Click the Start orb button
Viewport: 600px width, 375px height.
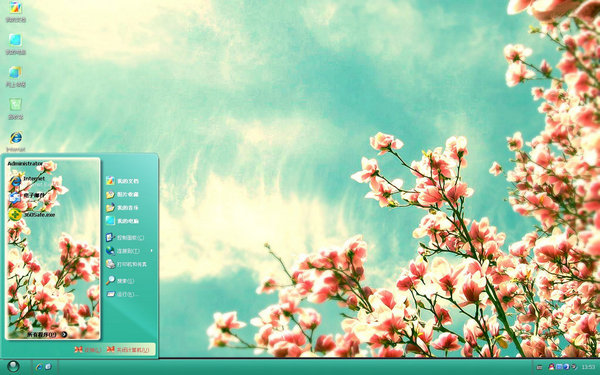click(x=13, y=367)
